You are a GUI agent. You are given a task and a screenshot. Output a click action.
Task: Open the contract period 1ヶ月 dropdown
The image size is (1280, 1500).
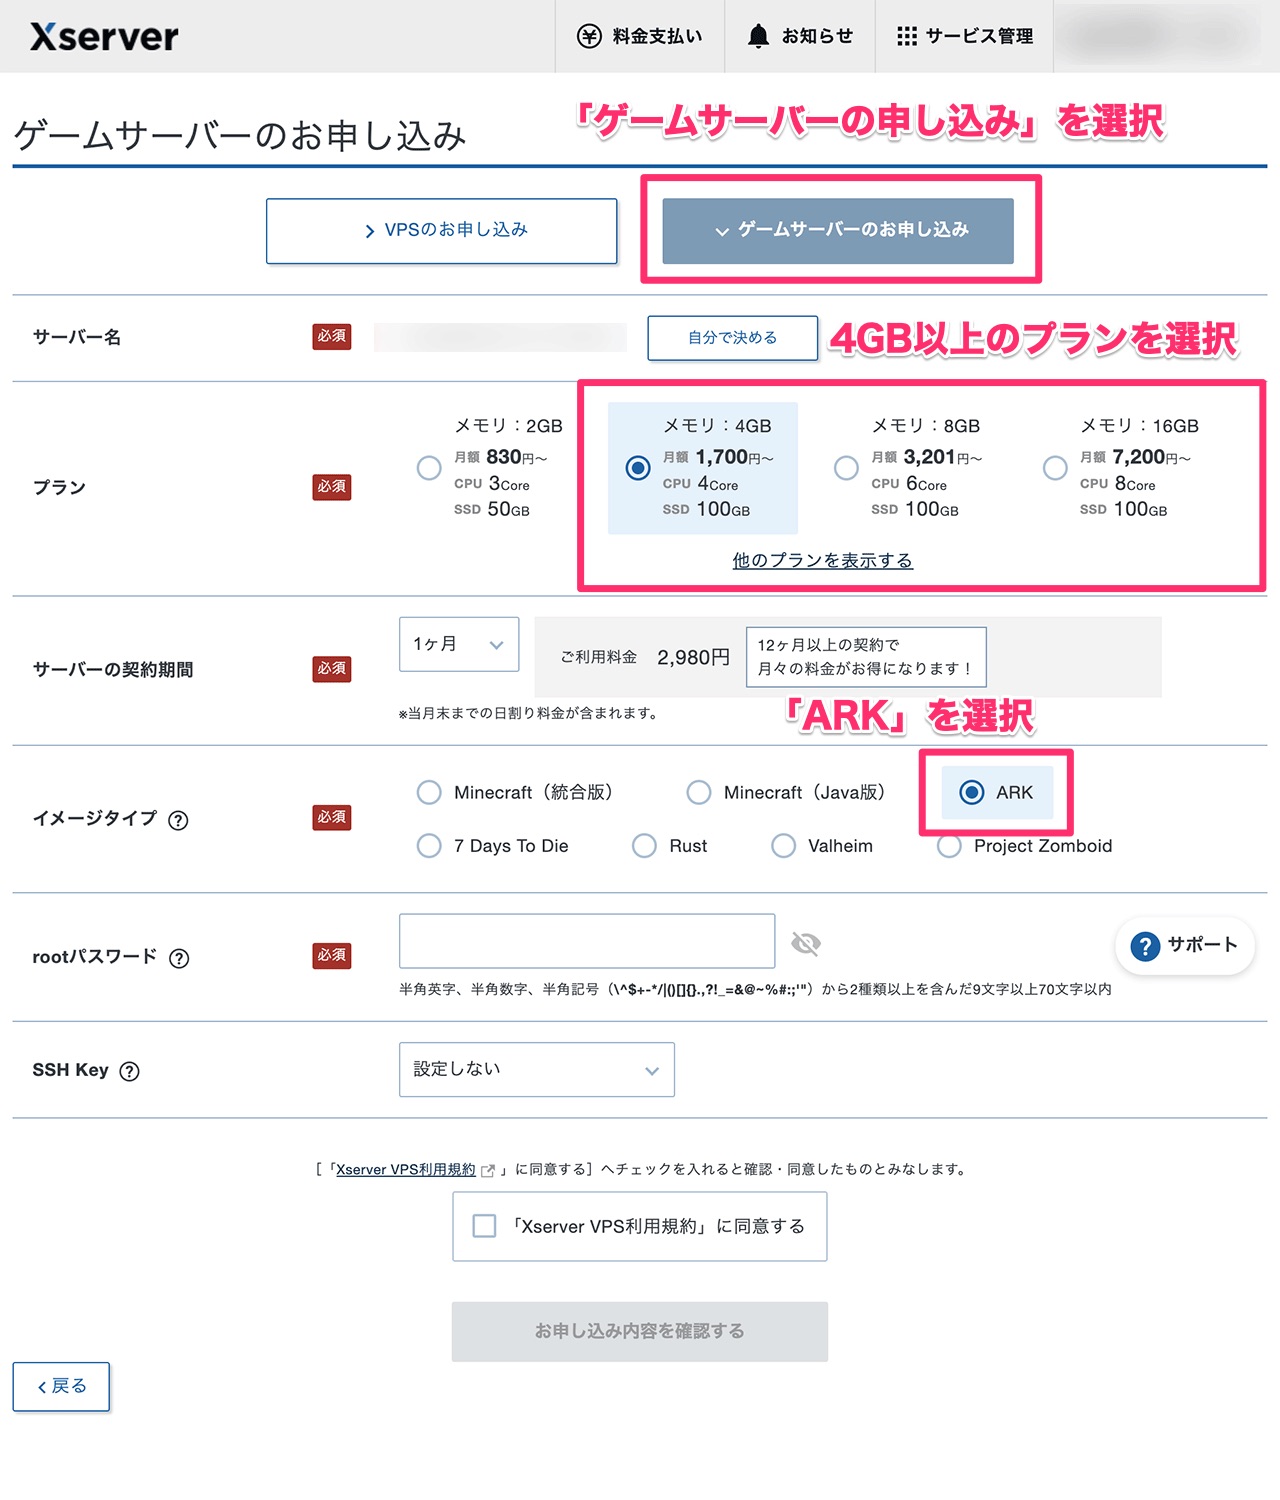pyautogui.click(x=459, y=644)
